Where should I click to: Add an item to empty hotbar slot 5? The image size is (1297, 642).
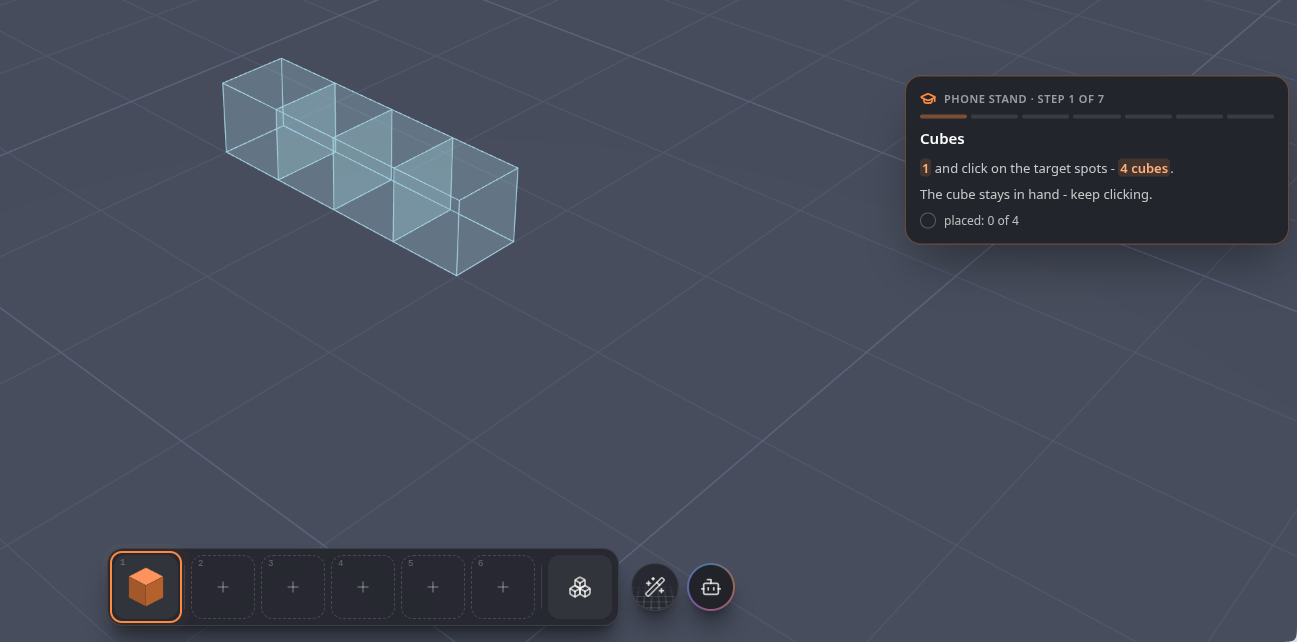433,587
